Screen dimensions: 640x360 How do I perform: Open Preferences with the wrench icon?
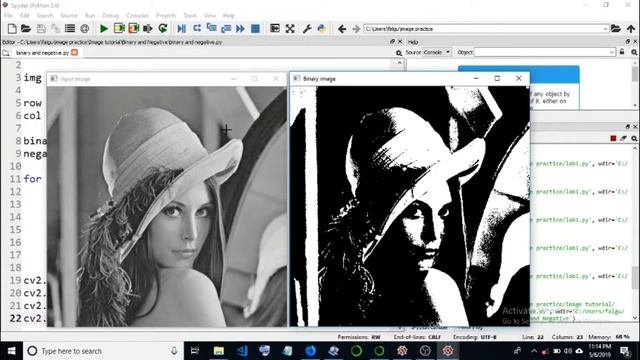tap(307, 29)
